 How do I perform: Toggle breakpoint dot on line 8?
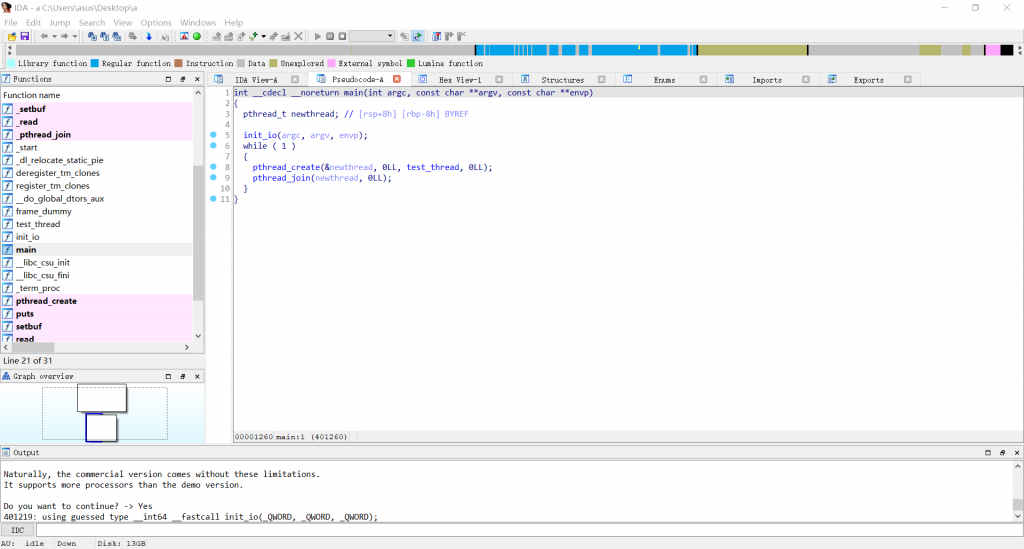coord(214,167)
